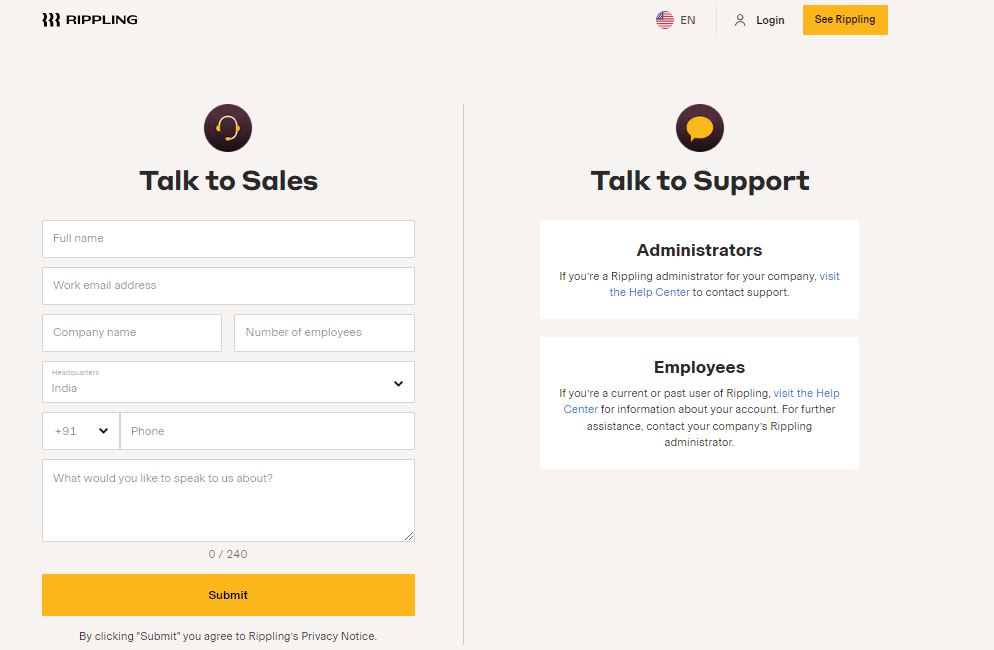The width and height of the screenshot is (994, 650).
Task: Click the message box asking what to speak about
Action: [x=228, y=500]
